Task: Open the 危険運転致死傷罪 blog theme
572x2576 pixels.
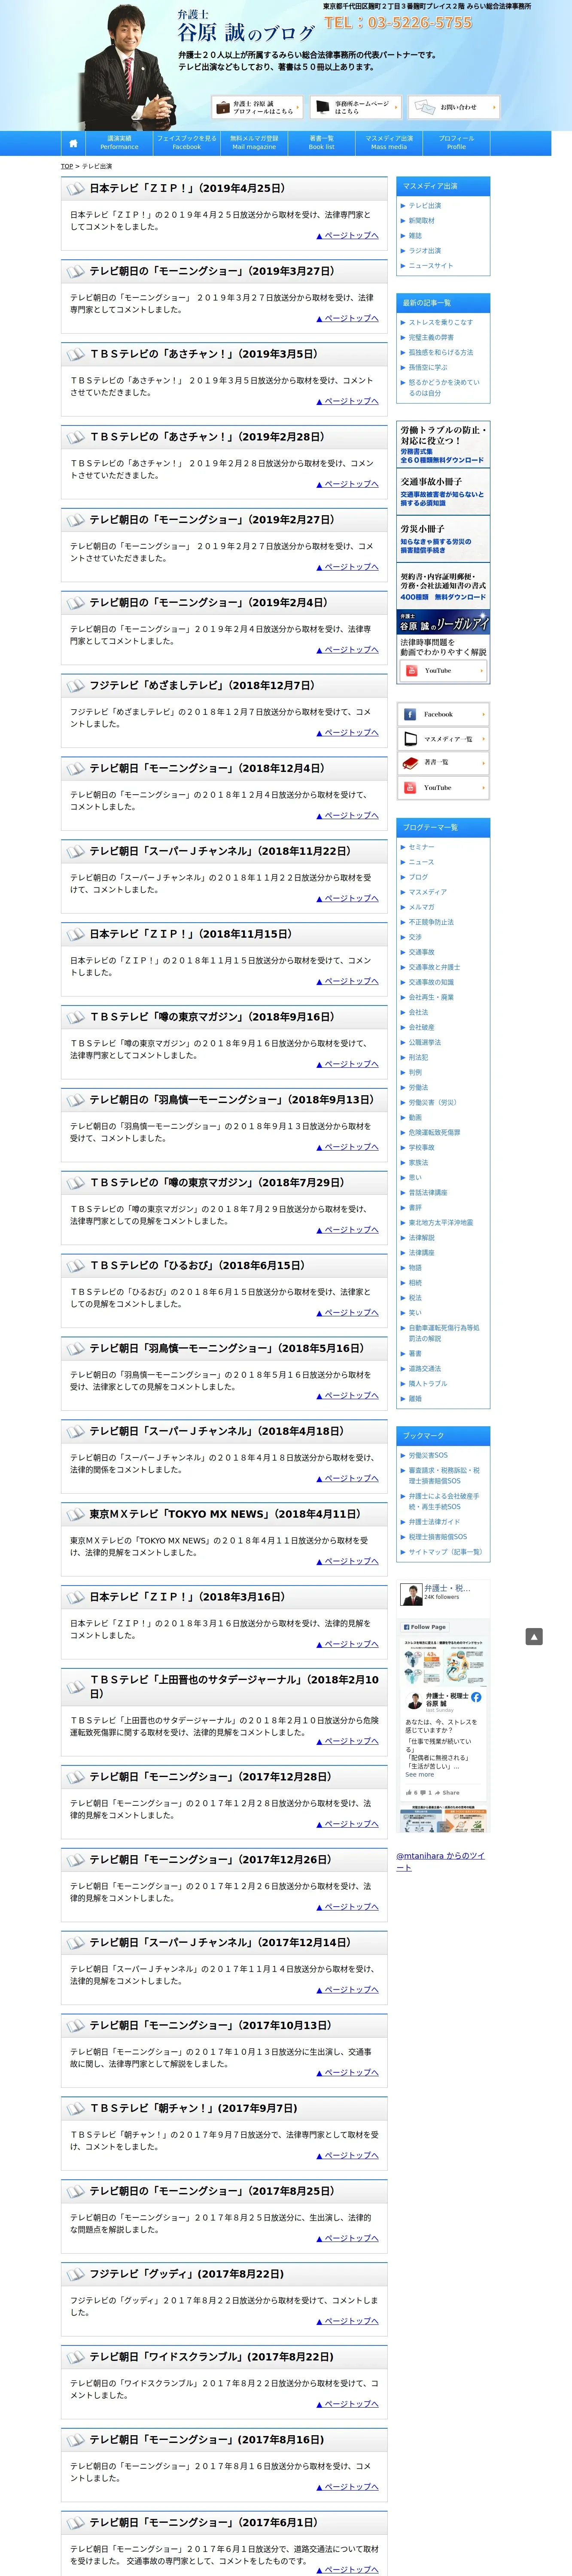Action: [434, 1132]
